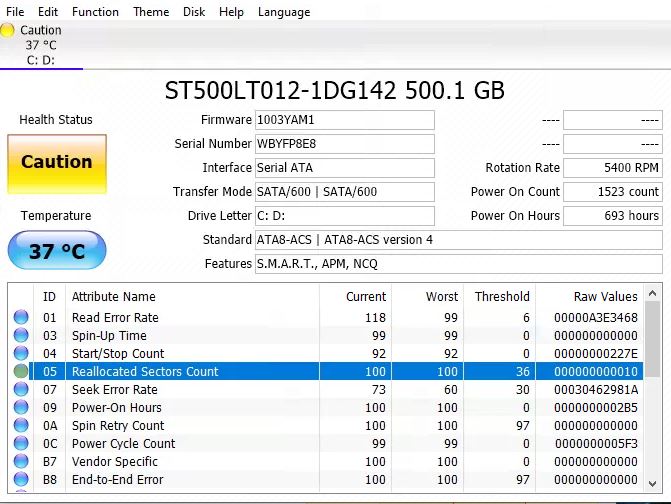Click the Attribute Name column header

point(114,297)
